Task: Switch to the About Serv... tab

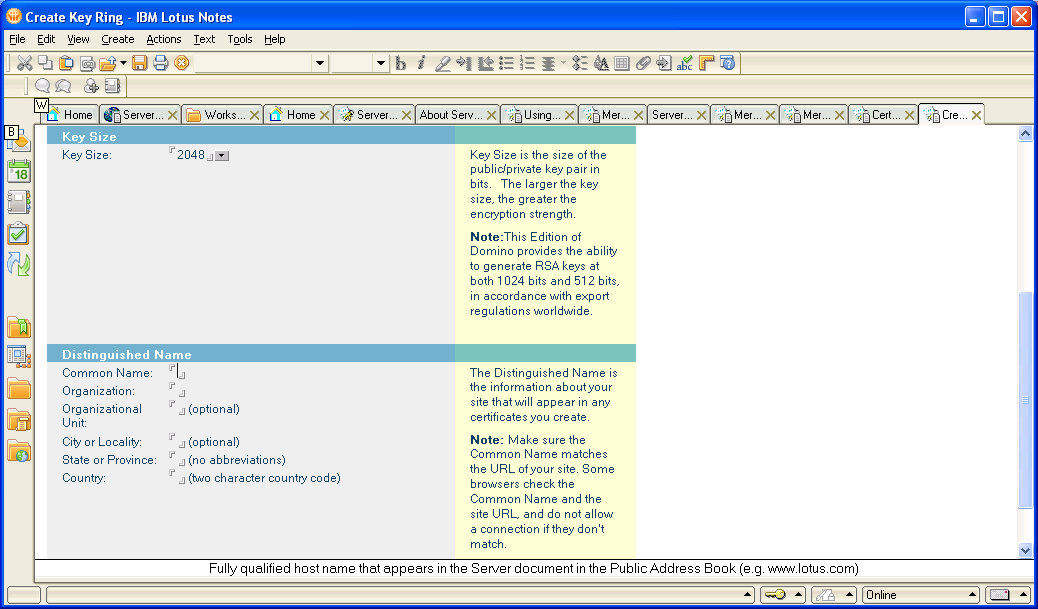Action: pyautogui.click(x=450, y=115)
